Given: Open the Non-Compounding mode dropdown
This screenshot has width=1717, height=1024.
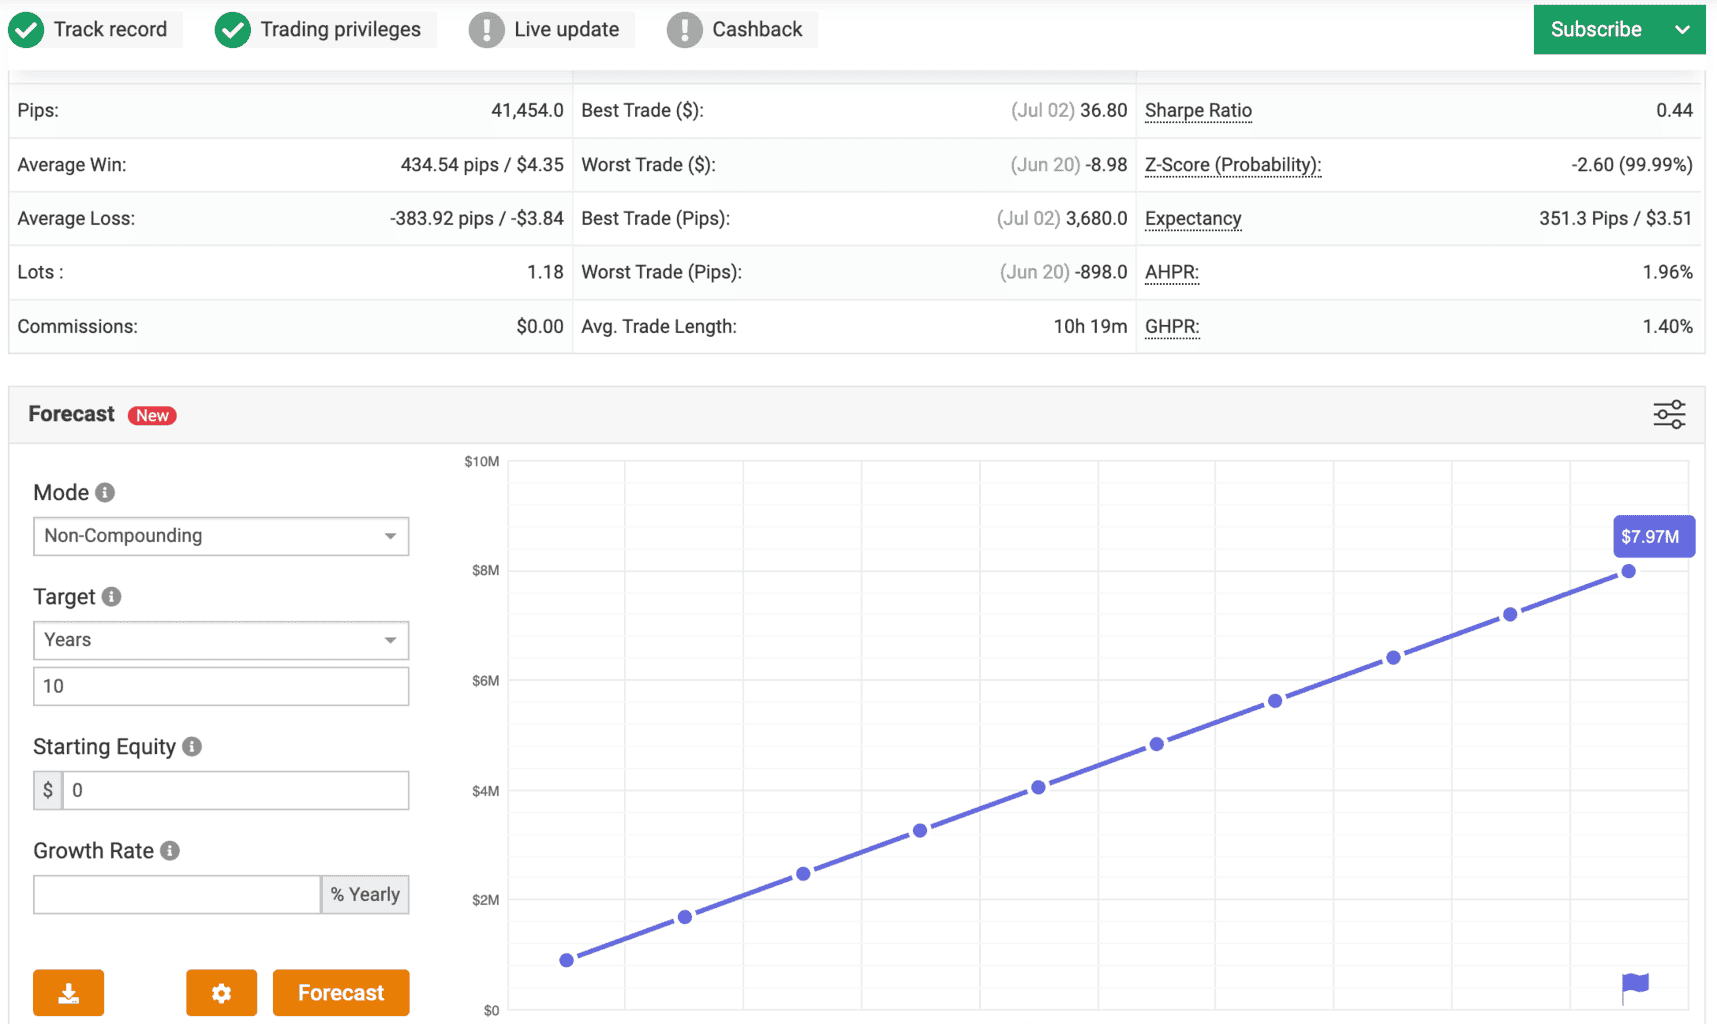Looking at the screenshot, I should point(221,536).
